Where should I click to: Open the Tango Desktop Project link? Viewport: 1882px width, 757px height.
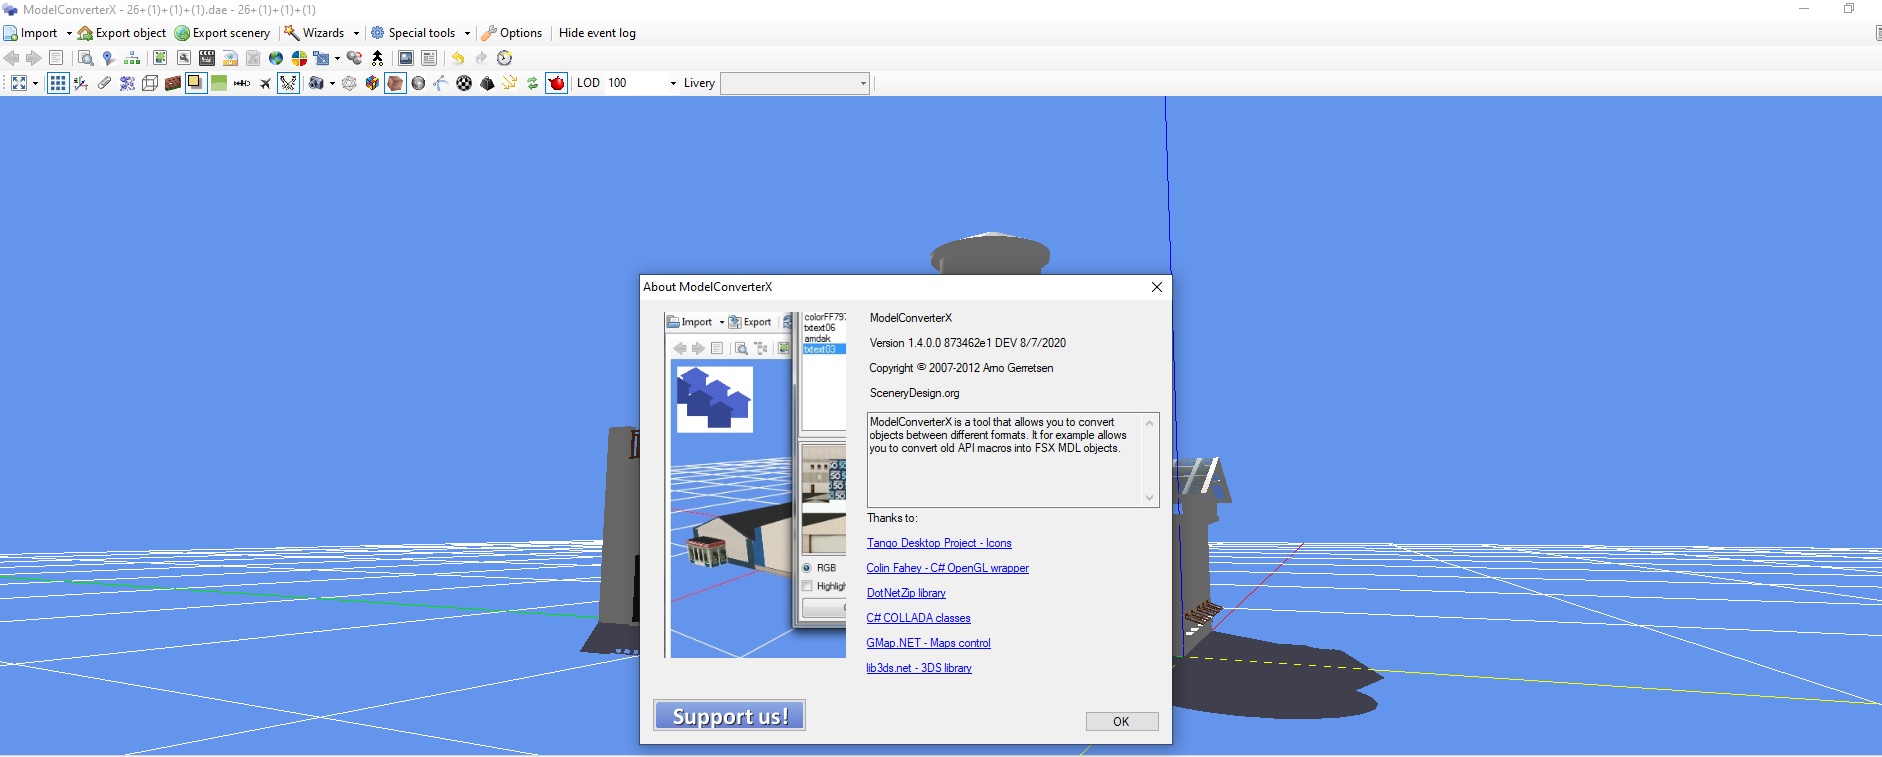(x=939, y=543)
